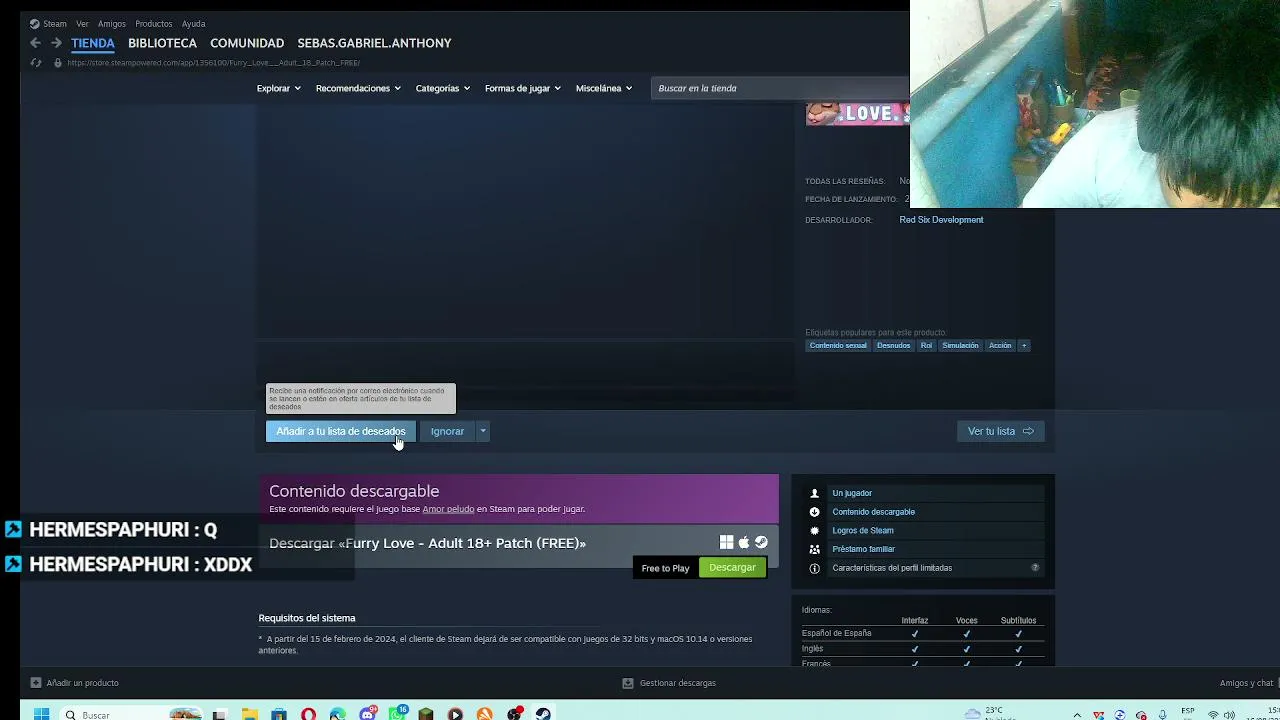Open the Productos menu
The height and width of the screenshot is (720, 1280).
(154, 23)
